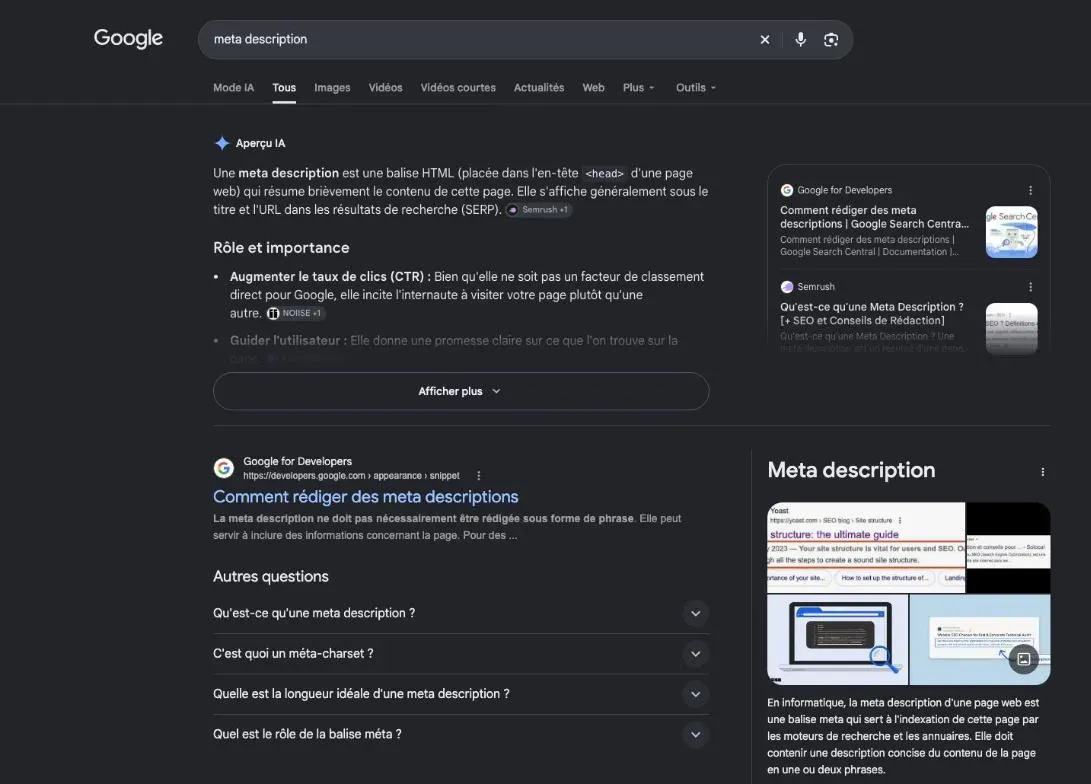Open Yoast structure guide image in knowledge panel

tap(866, 547)
